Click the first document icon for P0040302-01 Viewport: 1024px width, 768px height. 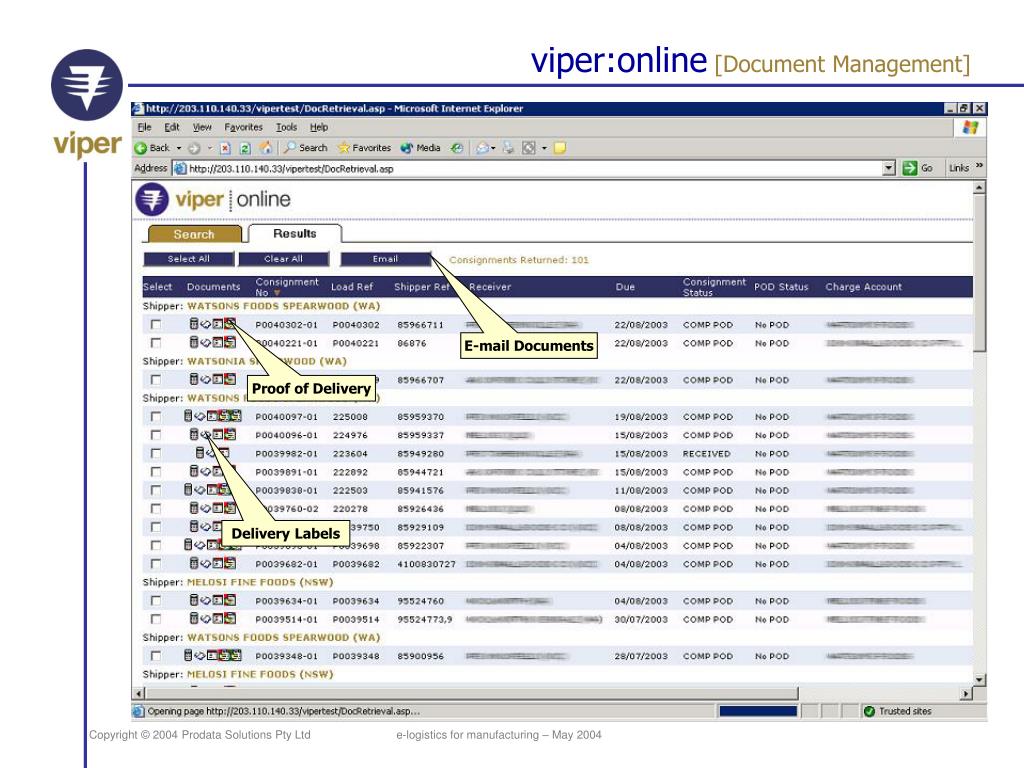194,323
